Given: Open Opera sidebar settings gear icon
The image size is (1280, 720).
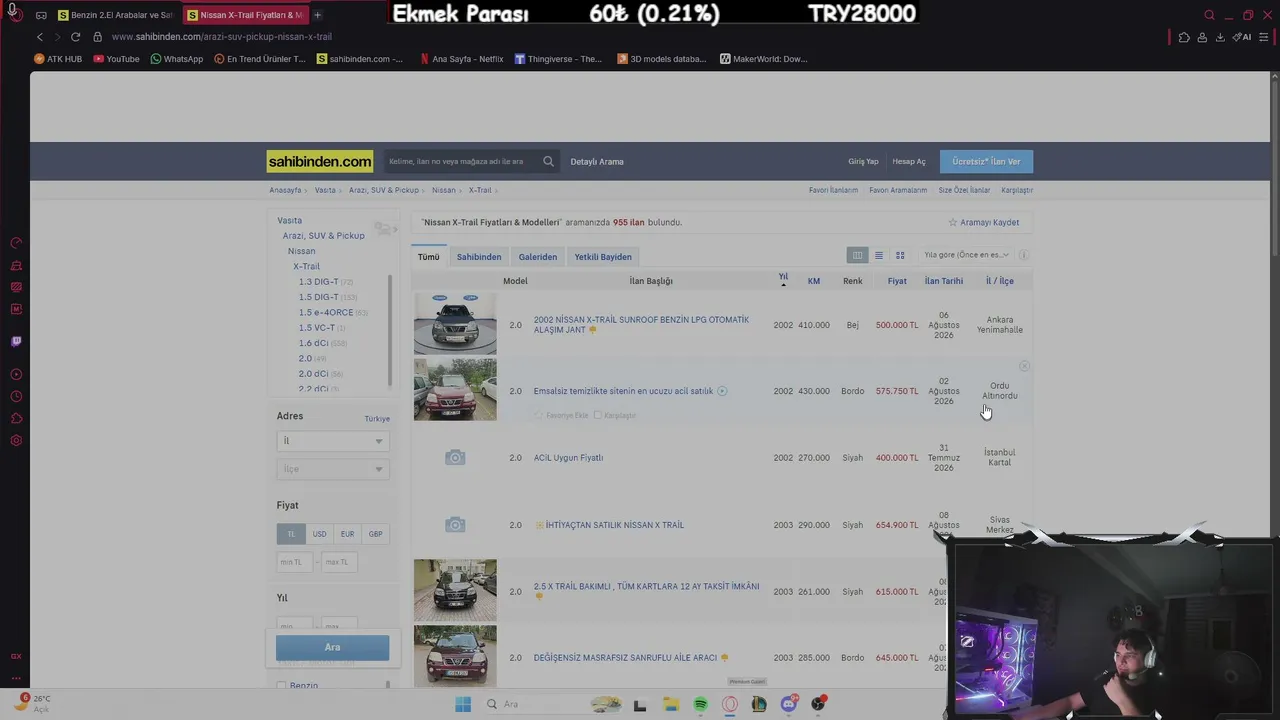Looking at the screenshot, I should point(16,440).
